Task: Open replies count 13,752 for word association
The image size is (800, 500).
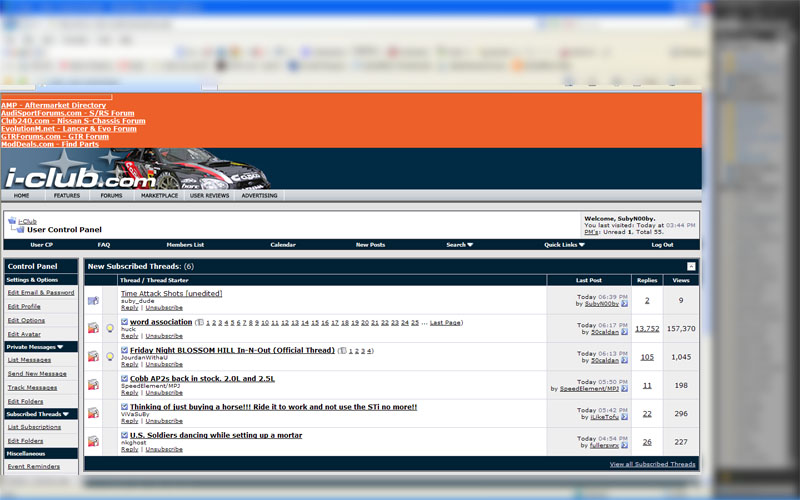Action: (647, 328)
